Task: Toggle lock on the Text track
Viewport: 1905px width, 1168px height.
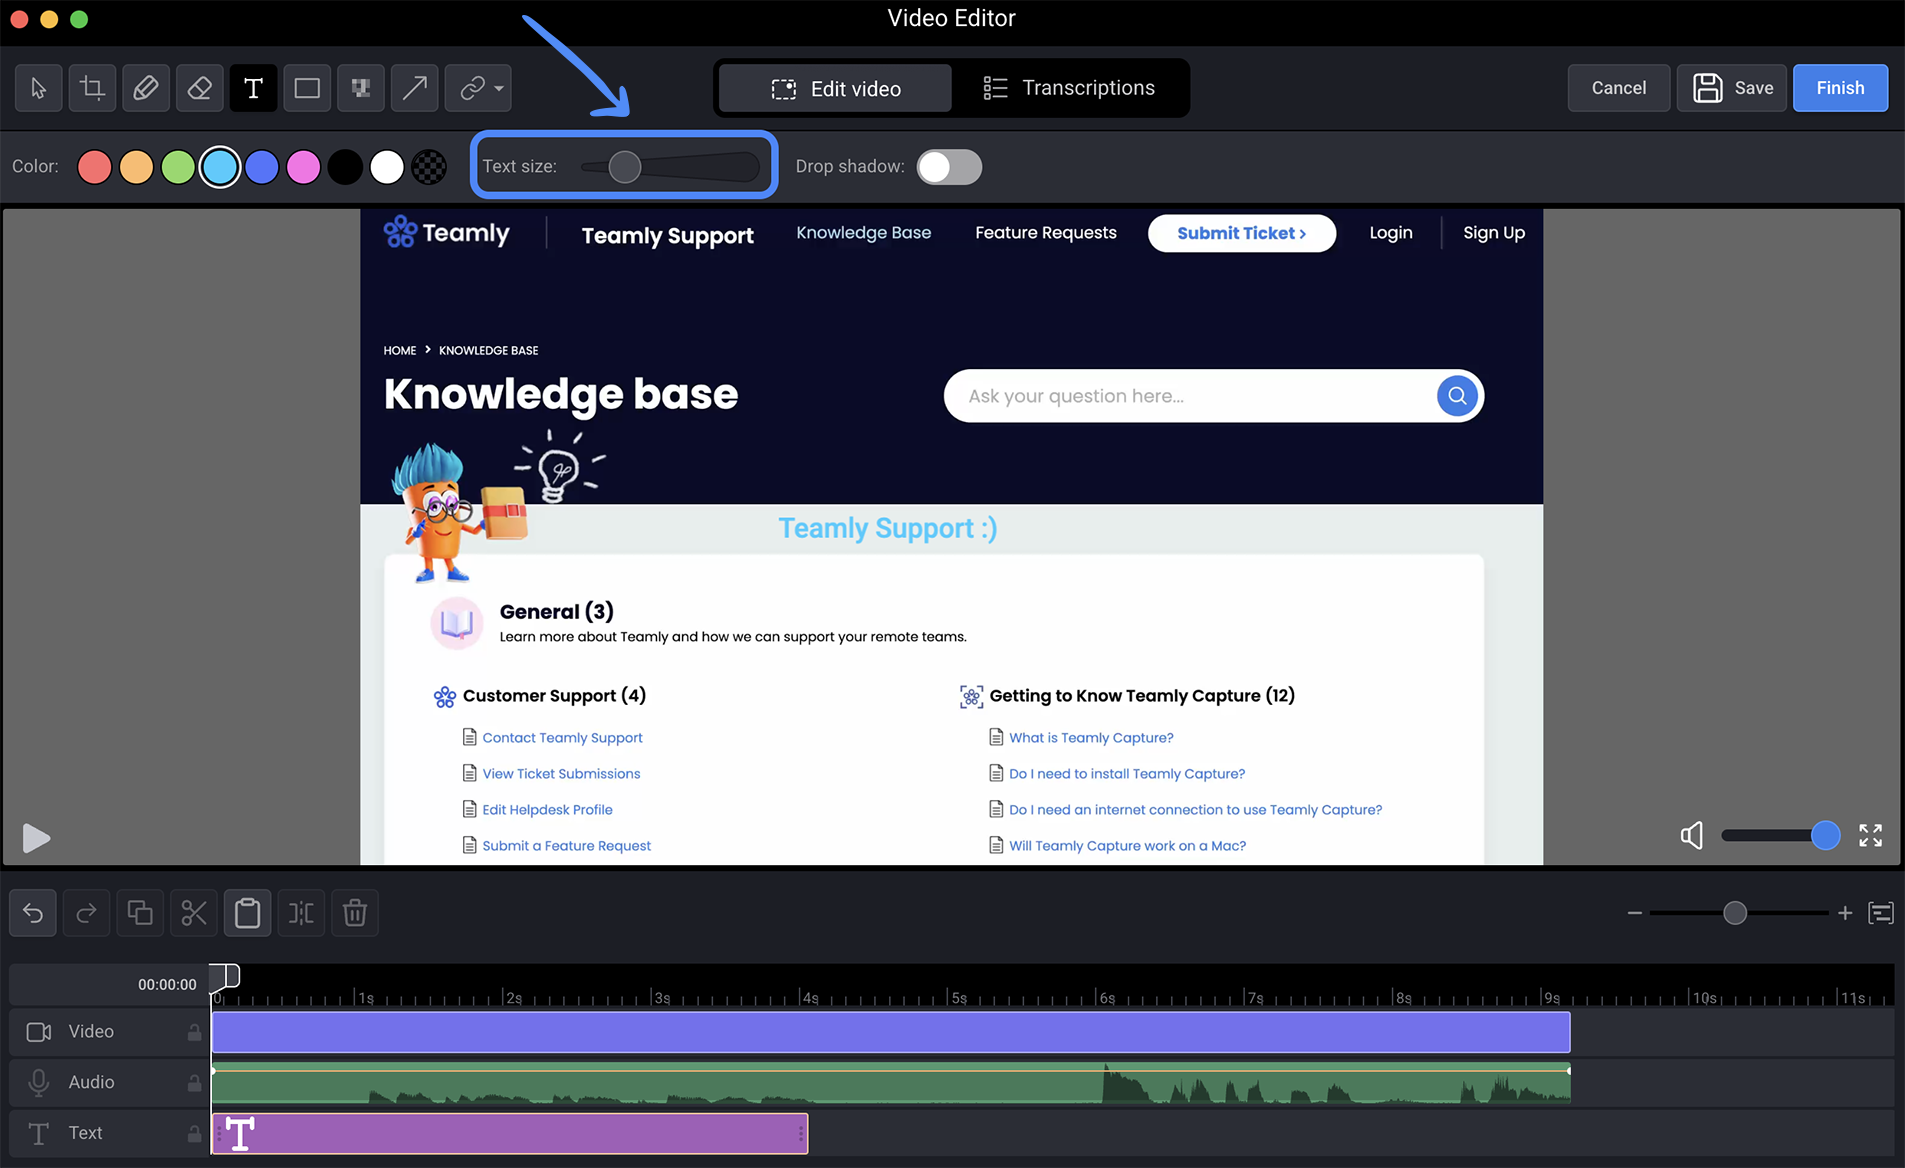Action: click(x=194, y=1134)
